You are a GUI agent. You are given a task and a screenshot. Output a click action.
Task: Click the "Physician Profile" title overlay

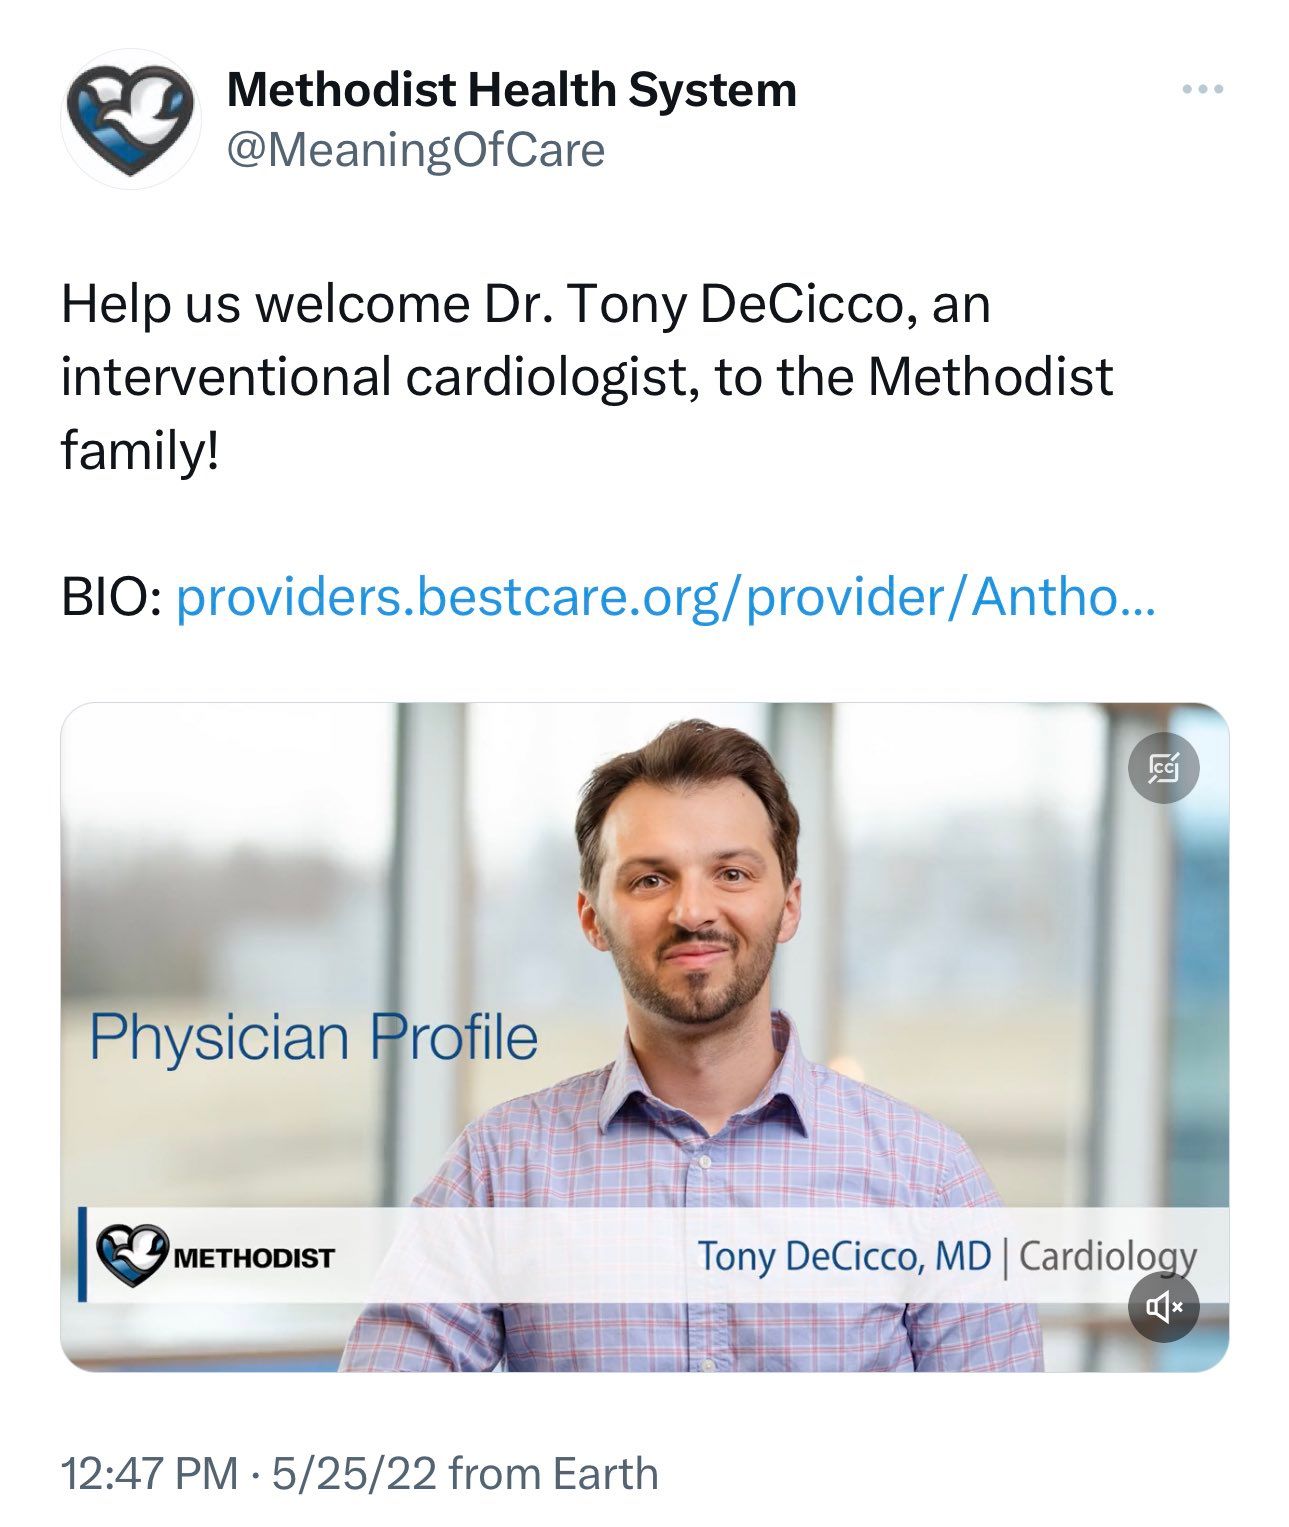coord(313,1037)
